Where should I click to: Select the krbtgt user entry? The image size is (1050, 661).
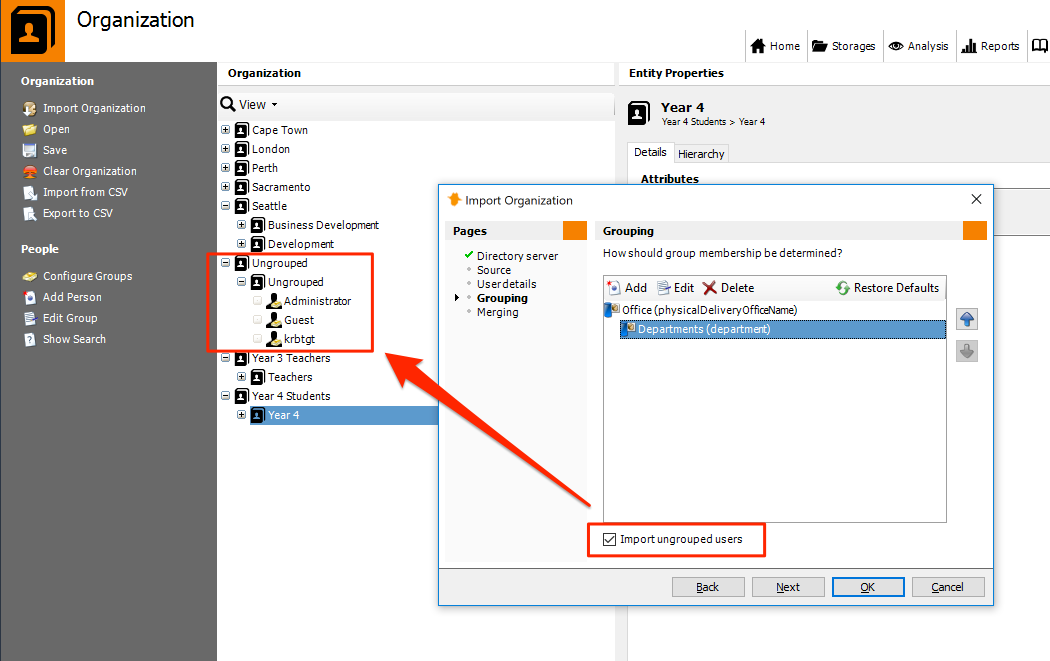[299, 339]
